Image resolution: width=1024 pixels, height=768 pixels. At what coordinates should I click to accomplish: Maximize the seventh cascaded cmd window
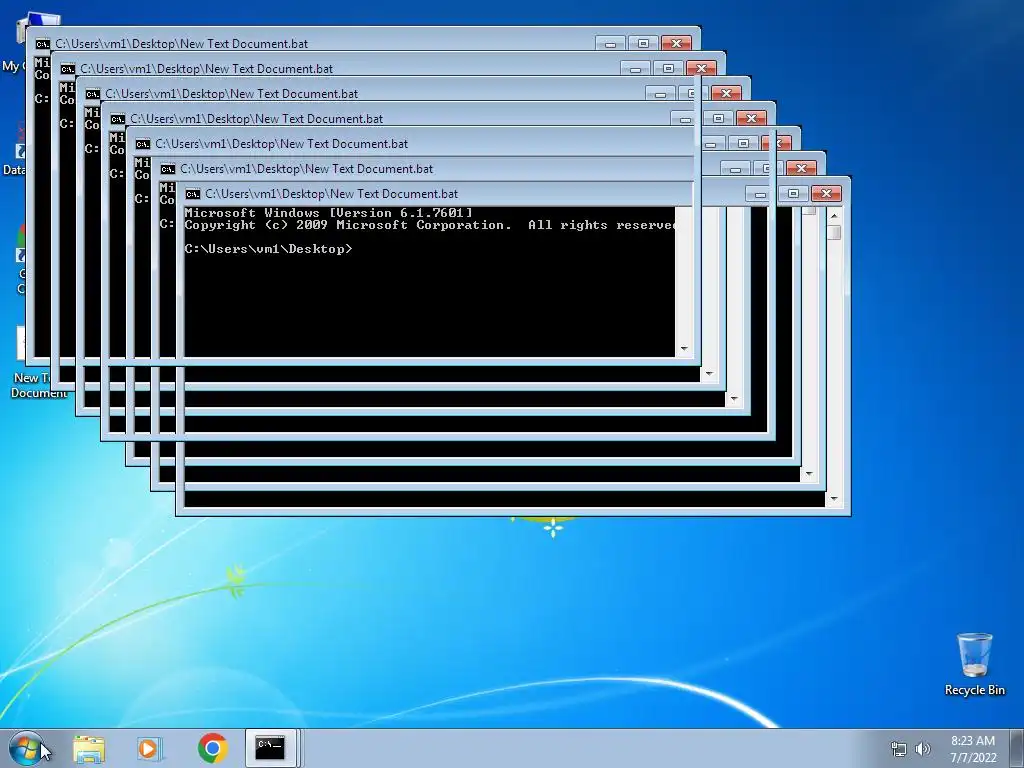click(x=793, y=193)
